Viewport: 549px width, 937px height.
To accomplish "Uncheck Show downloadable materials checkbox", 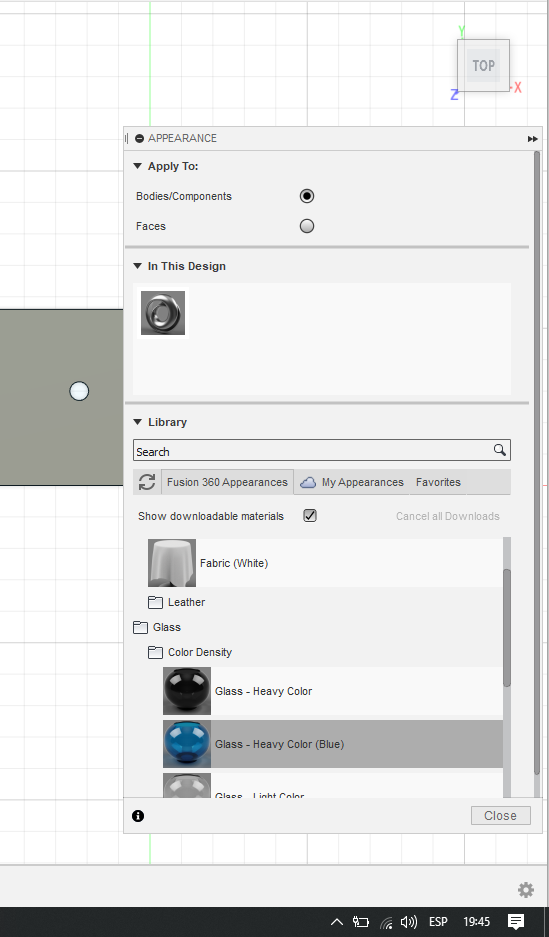I will point(309,515).
